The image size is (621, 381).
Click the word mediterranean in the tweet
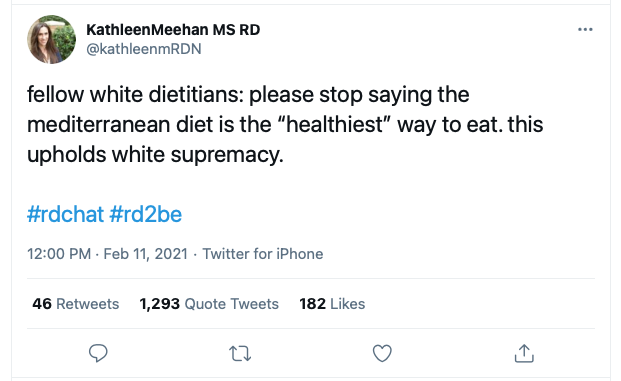99,124
